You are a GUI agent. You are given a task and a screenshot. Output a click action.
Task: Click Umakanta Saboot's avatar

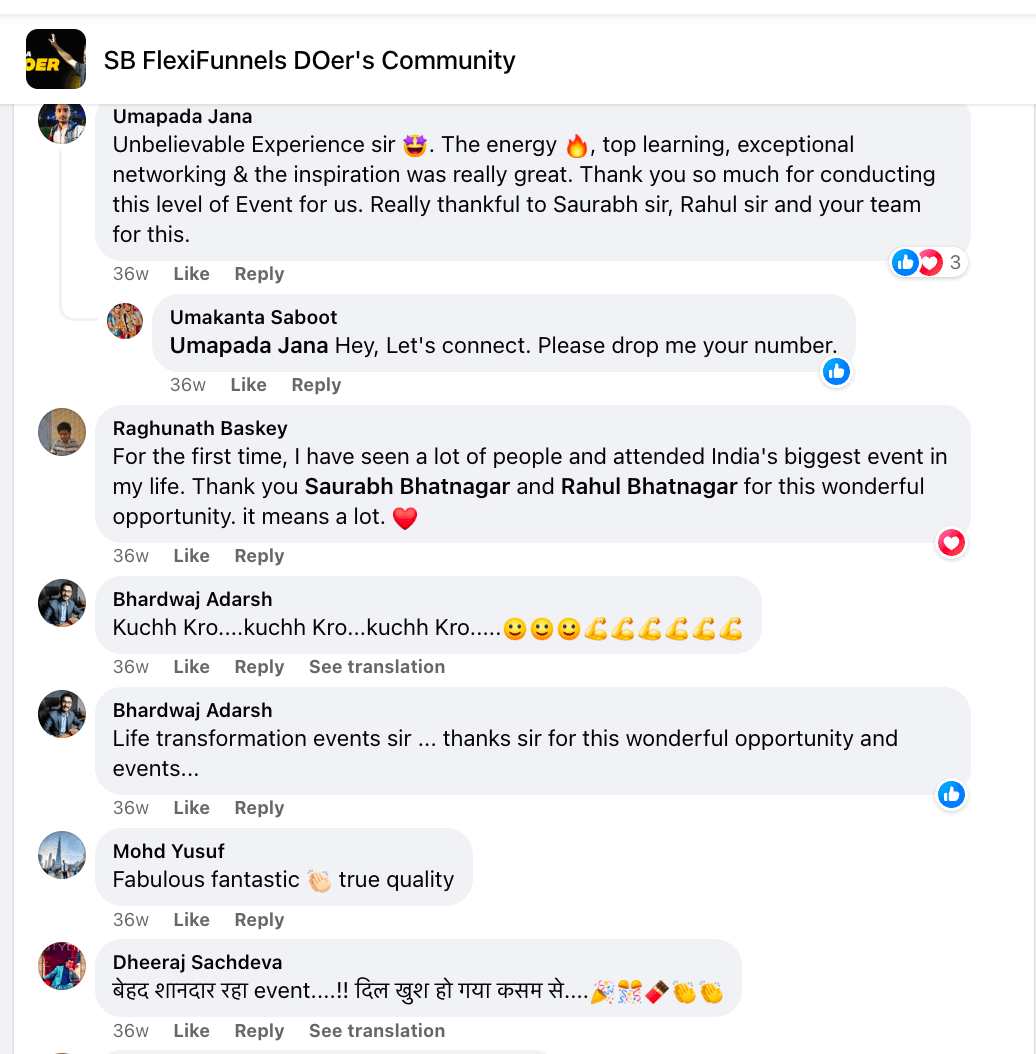pos(125,321)
